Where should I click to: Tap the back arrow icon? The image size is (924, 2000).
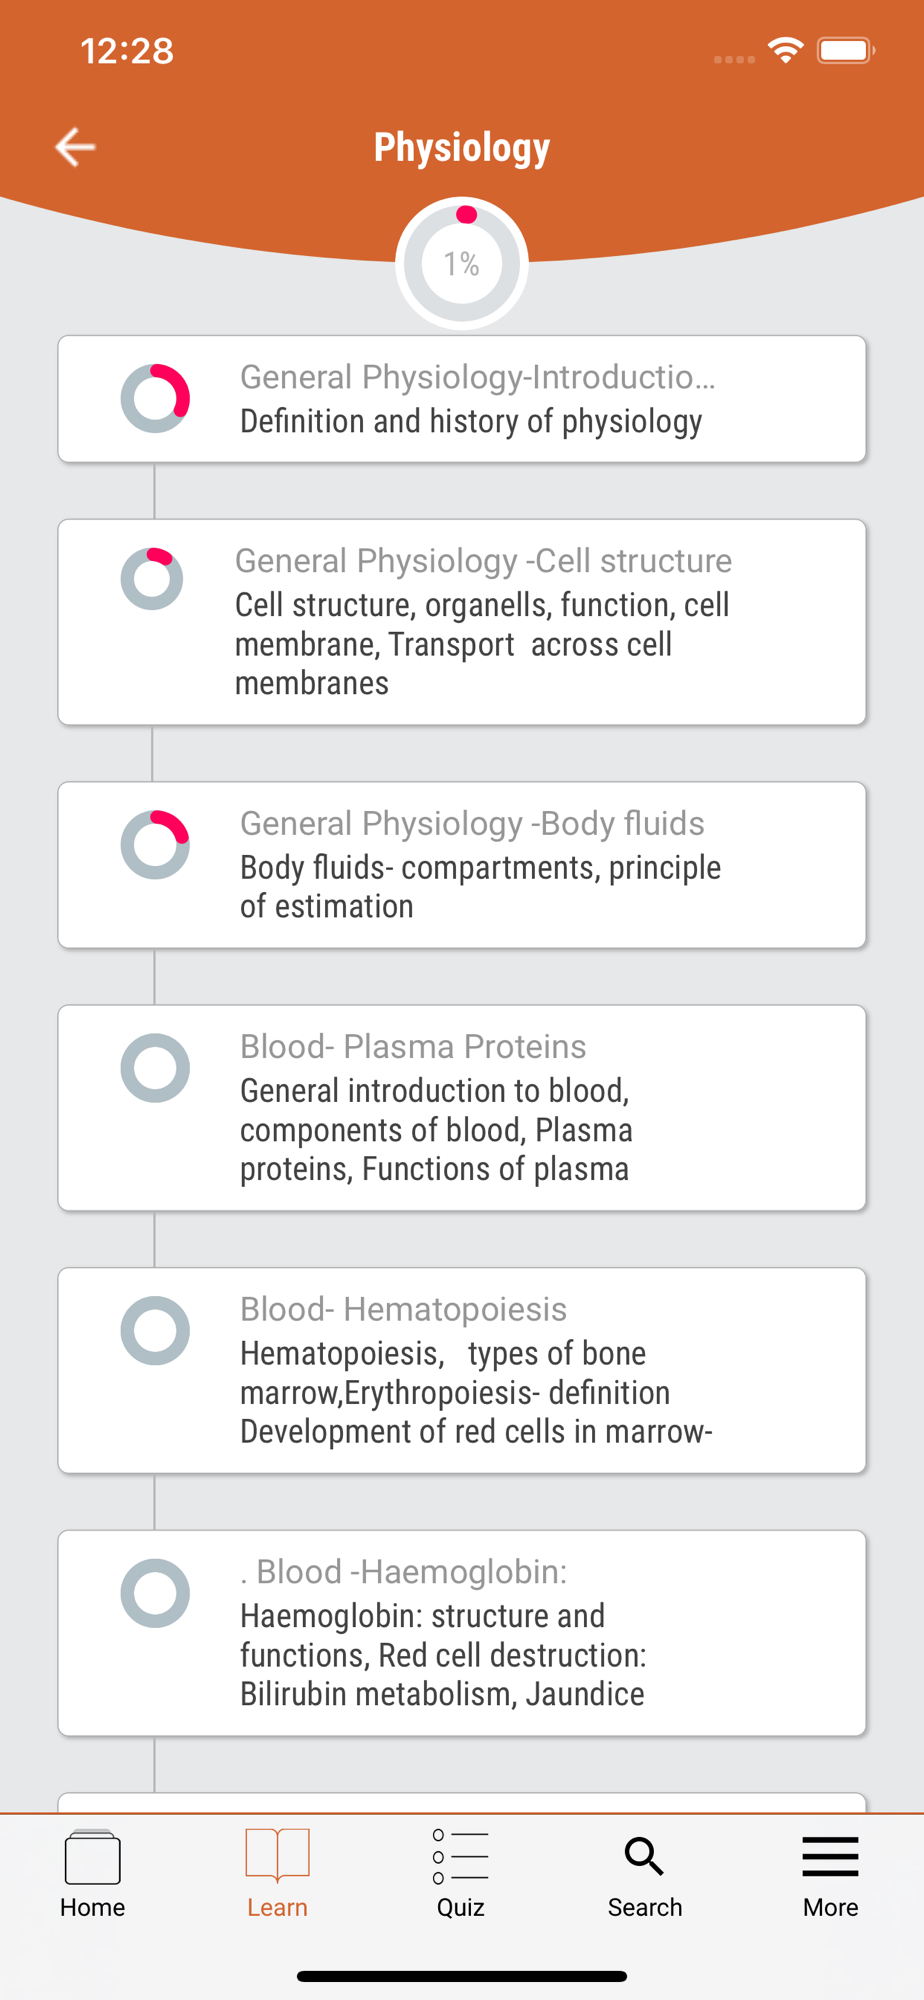pos(76,147)
